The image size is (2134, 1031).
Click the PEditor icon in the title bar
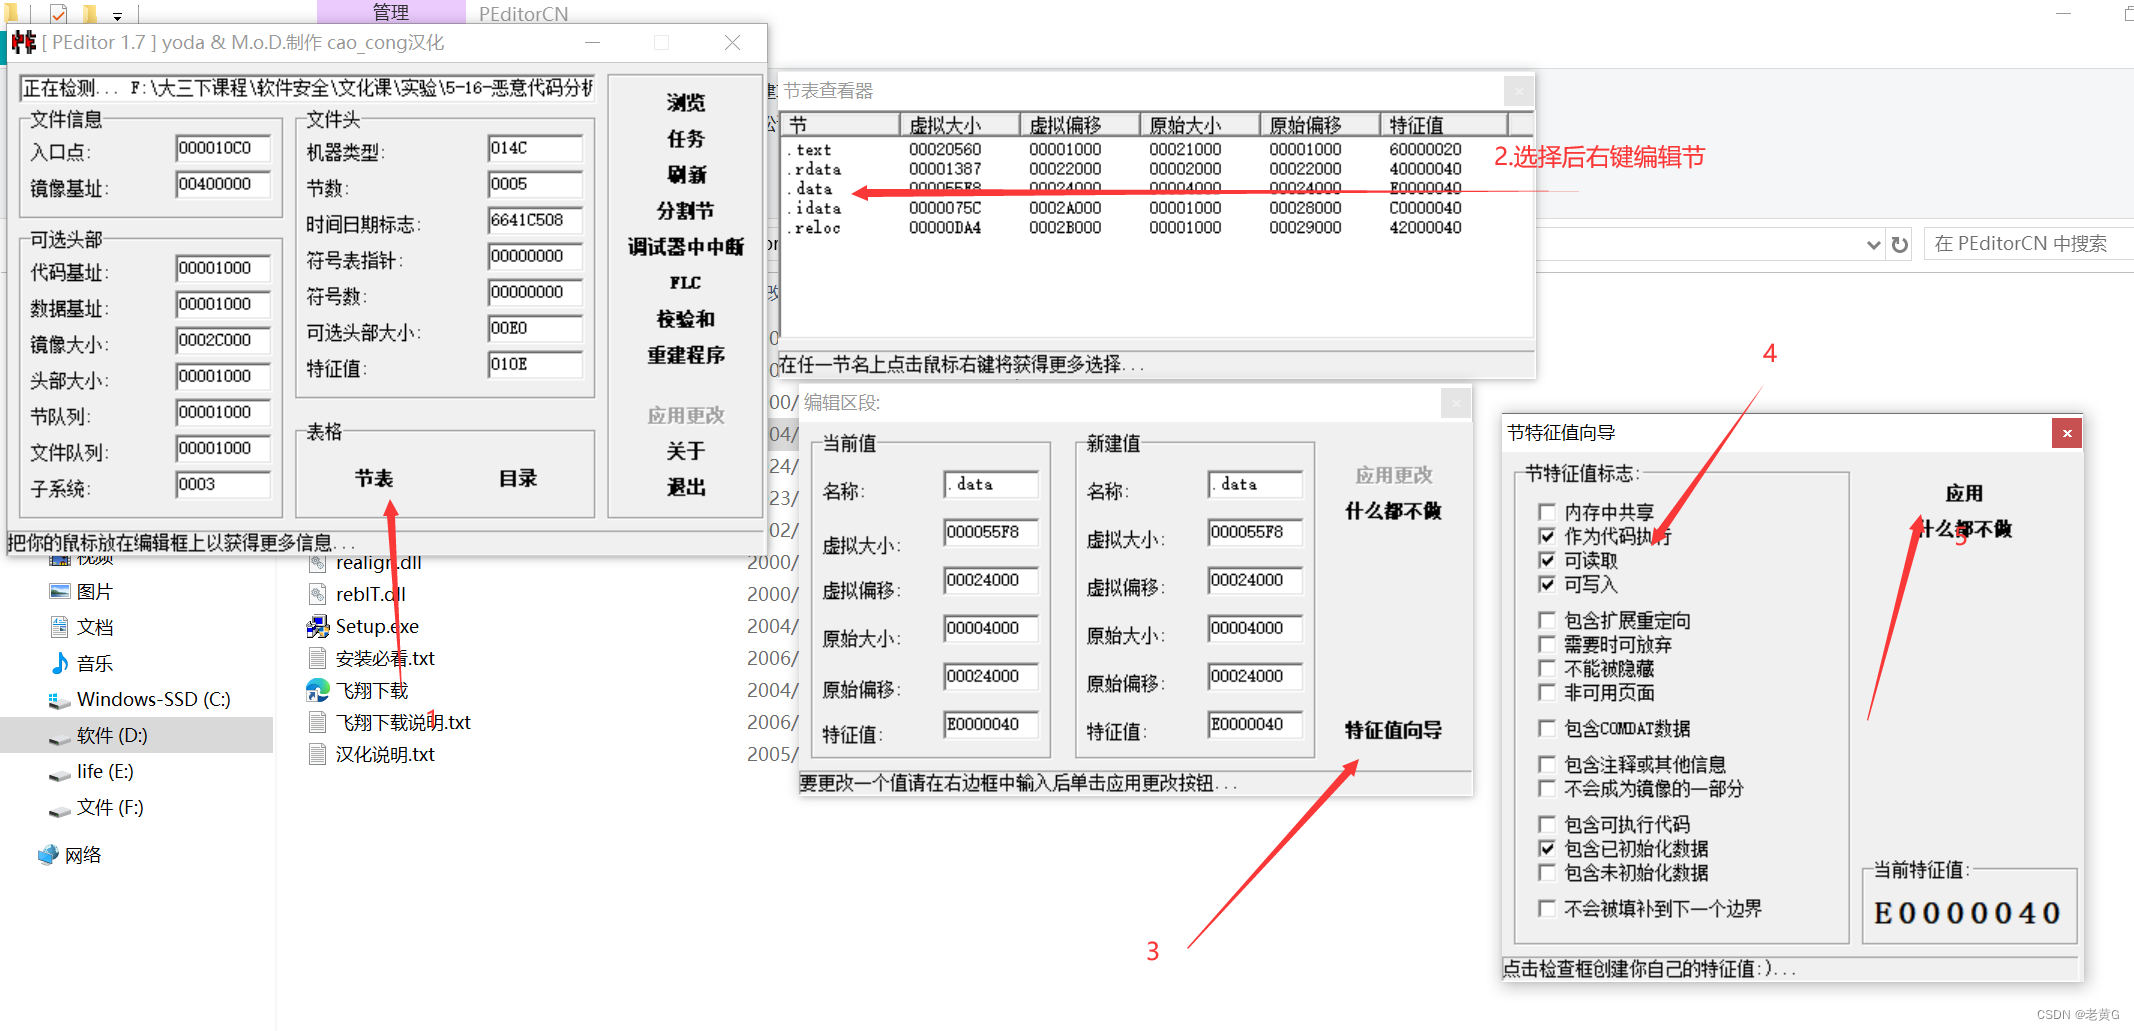pos(24,42)
